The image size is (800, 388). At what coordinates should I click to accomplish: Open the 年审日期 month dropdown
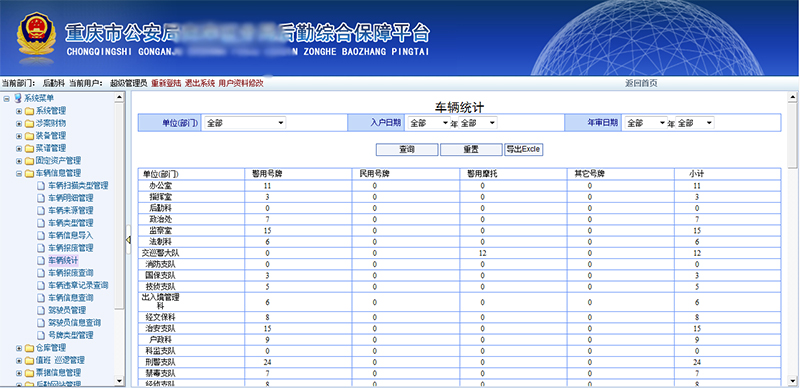tap(695, 123)
